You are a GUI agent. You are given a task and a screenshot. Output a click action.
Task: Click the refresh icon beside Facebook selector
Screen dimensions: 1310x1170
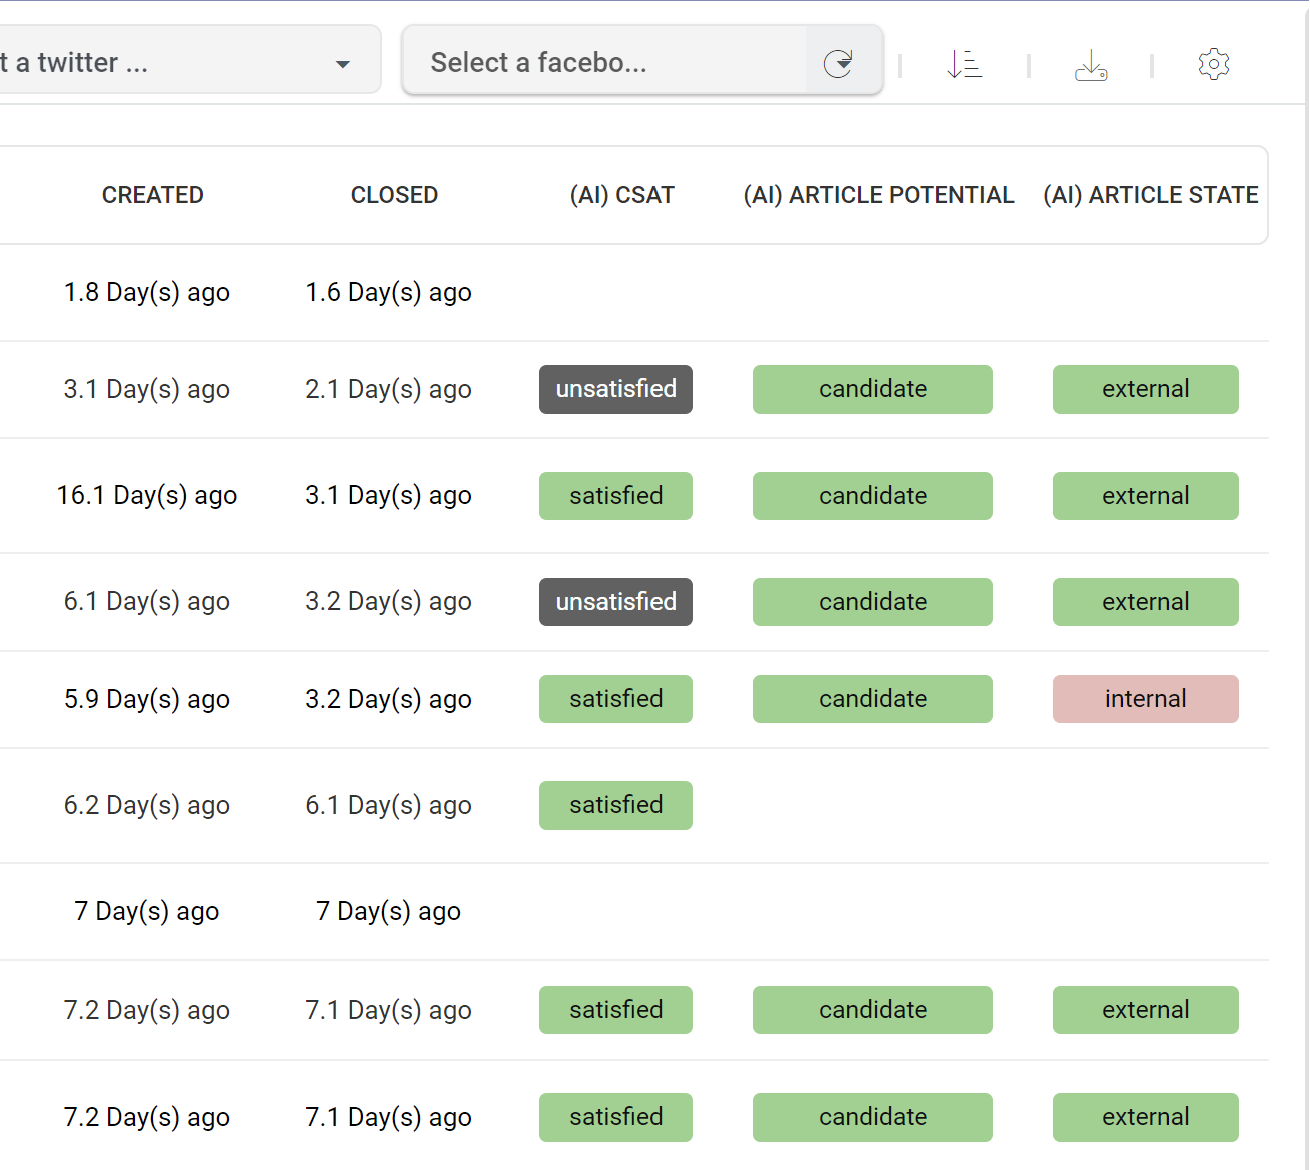point(838,63)
